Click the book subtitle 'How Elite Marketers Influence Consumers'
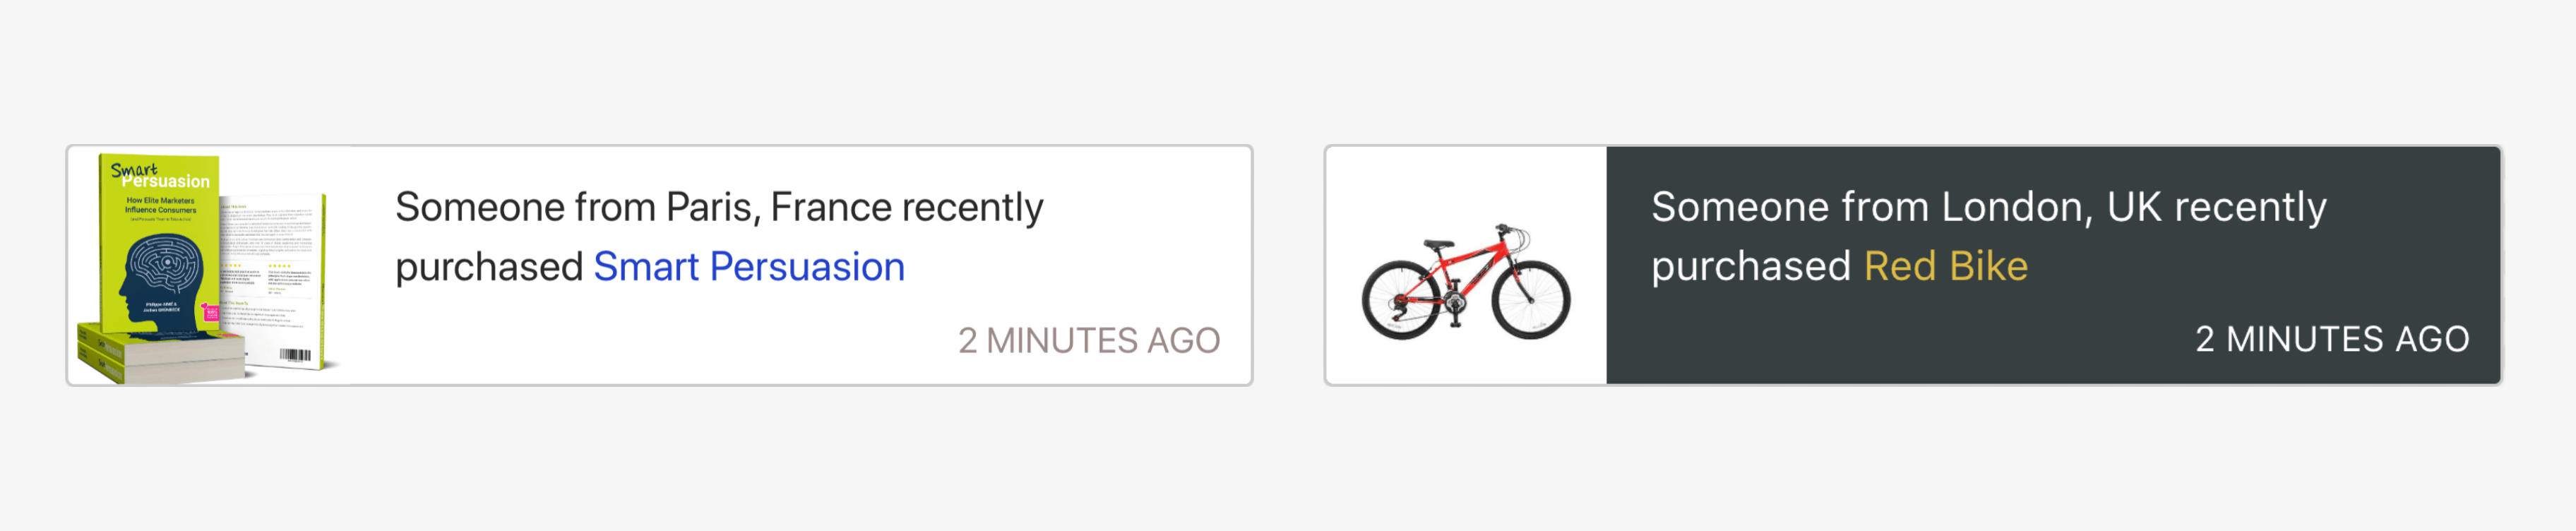This screenshot has width=2576, height=531. pos(160,206)
